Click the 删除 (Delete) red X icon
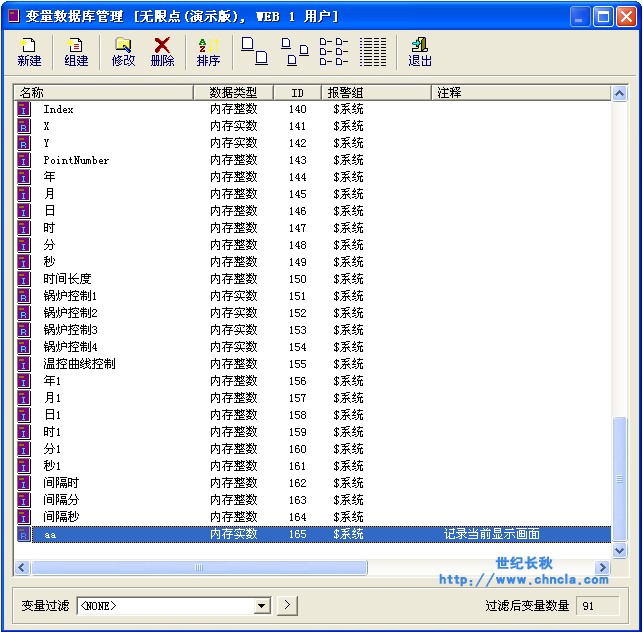The image size is (643, 632). pos(162,52)
